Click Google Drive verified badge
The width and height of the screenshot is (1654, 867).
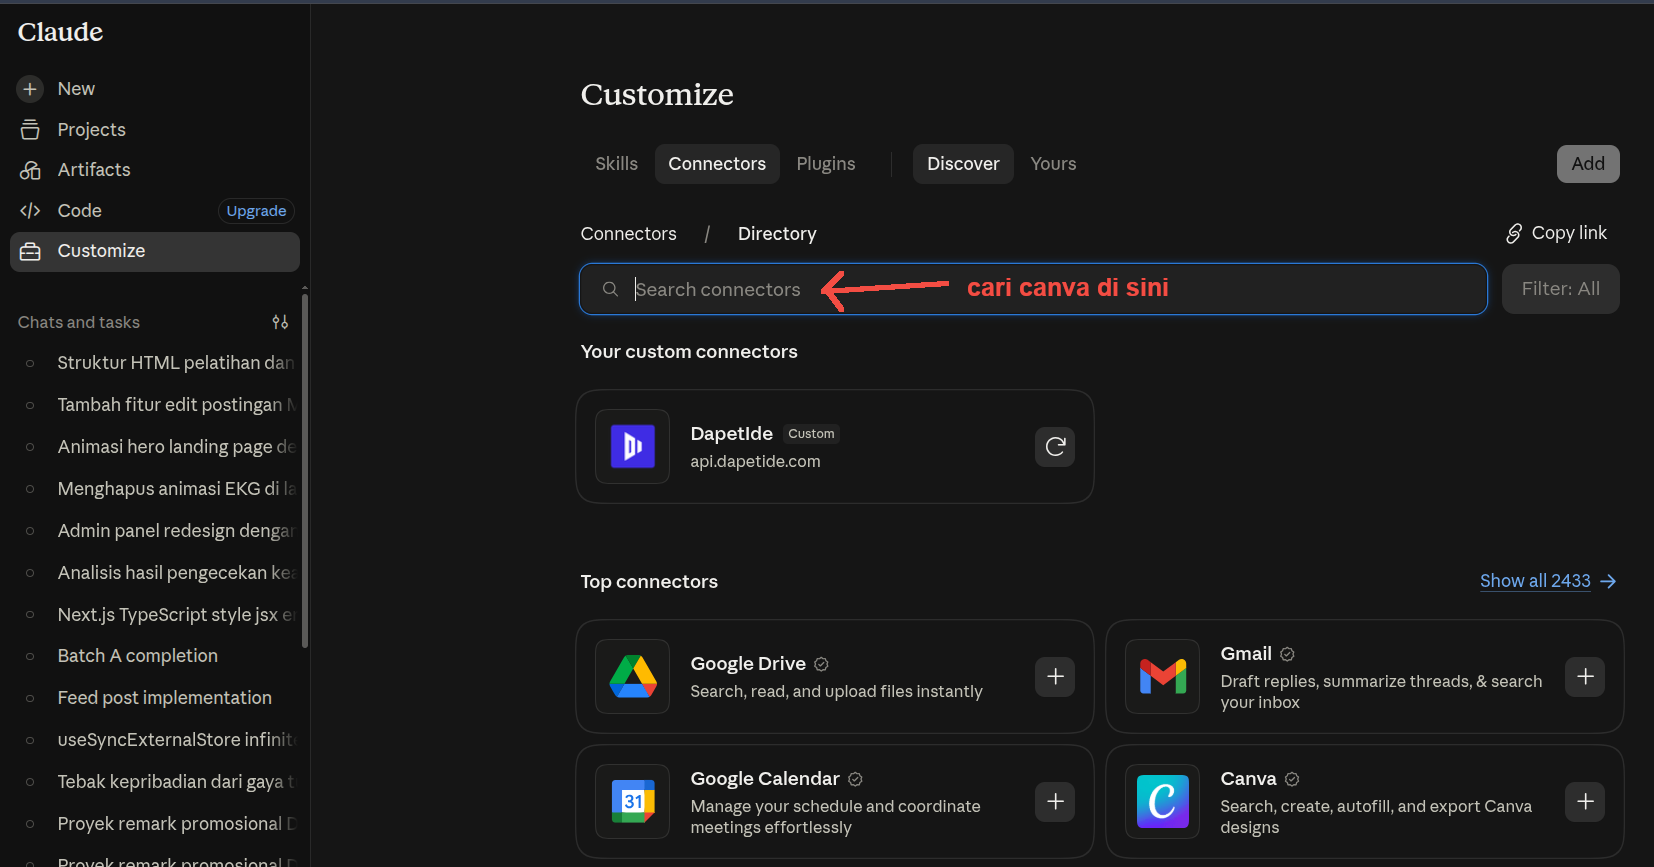tap(821, 664)
